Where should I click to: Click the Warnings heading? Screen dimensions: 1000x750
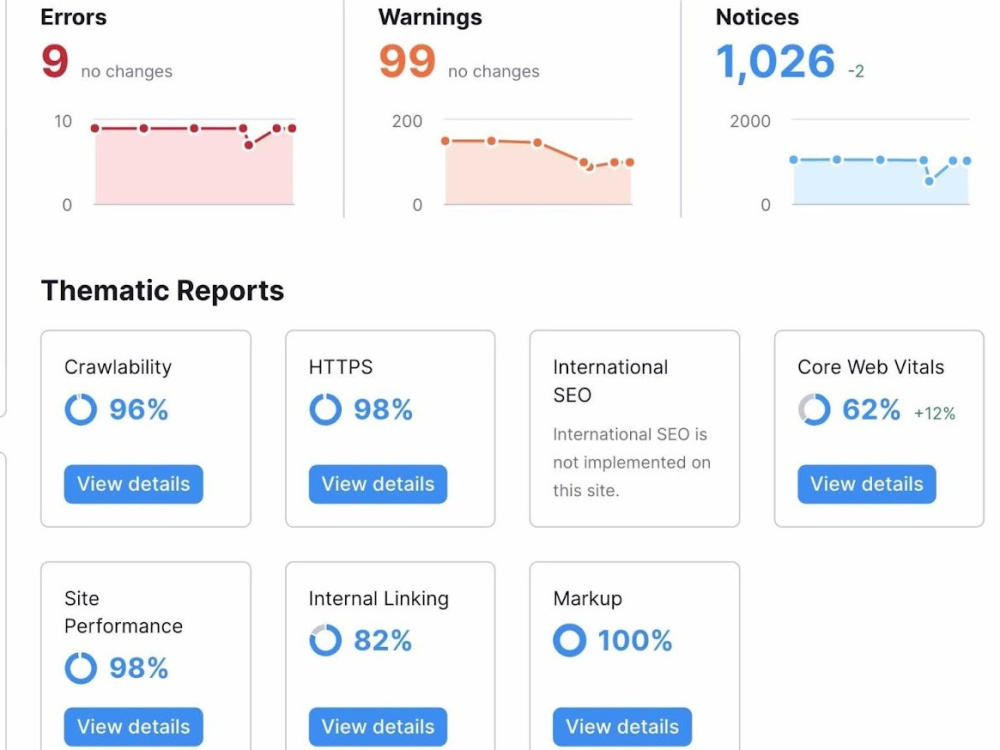430,17
